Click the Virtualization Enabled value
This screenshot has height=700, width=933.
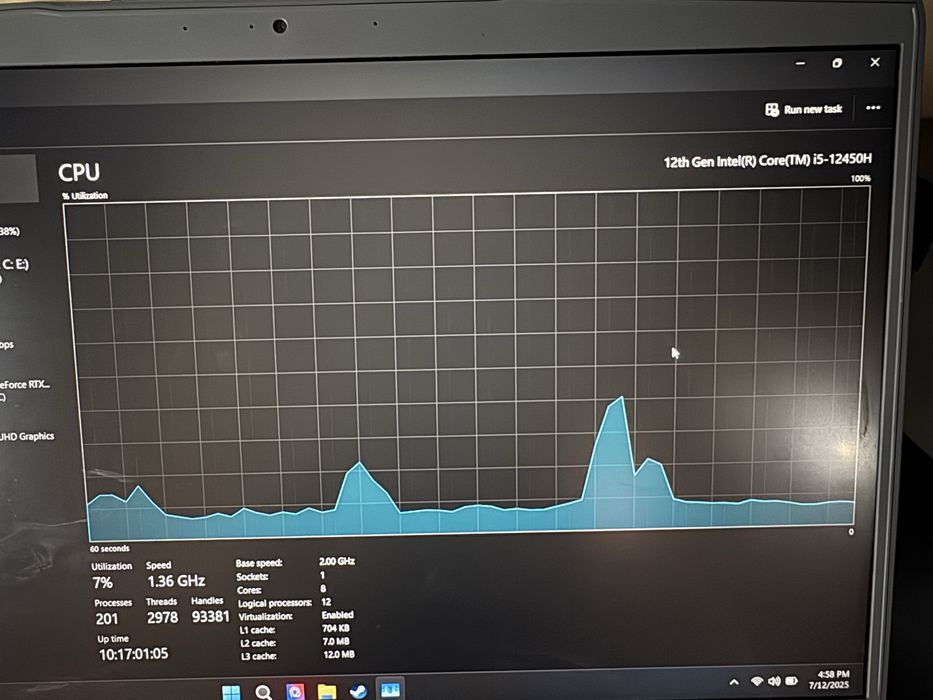pyautogui.click(x=337, y=615)
